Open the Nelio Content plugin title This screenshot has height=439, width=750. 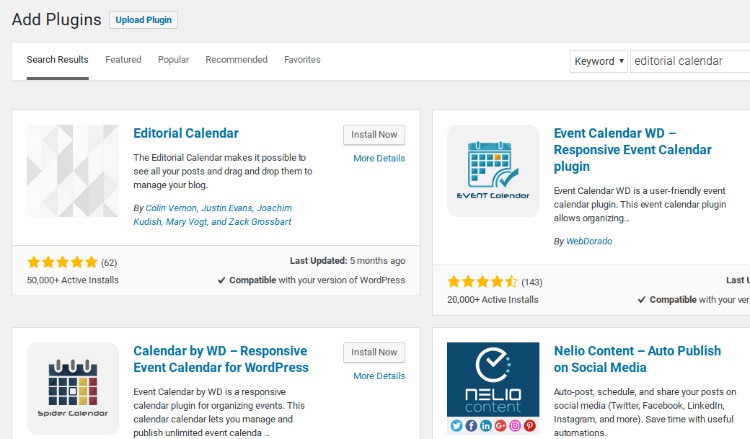coord(637,359)
